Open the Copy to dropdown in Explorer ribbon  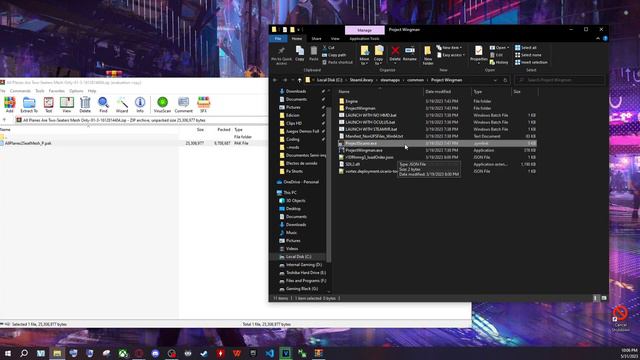tap(379, 55)
